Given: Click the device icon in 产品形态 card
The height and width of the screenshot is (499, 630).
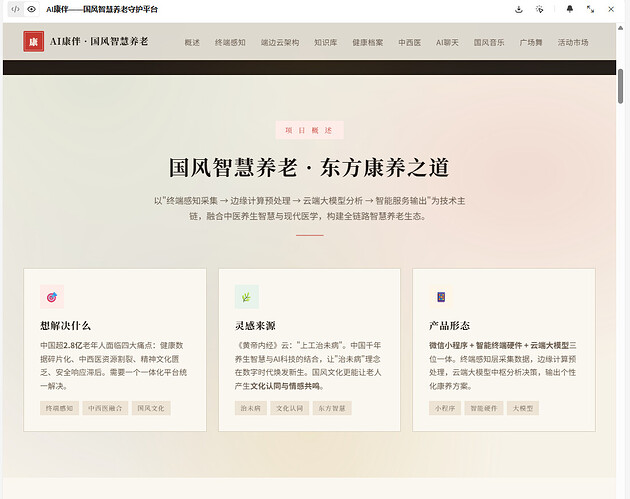Looking at the screenshot, I should tap(441, 297).
